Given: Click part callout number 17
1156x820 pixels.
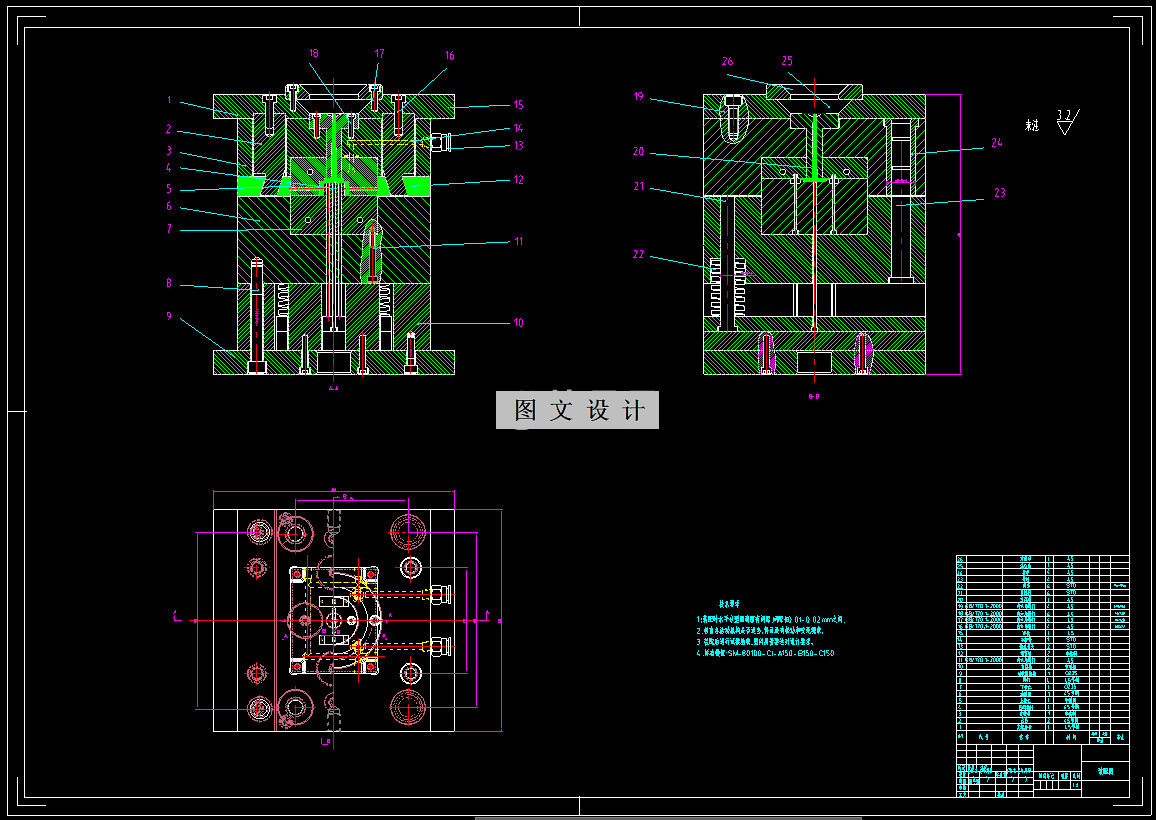Looking at the screenshot, I should tap(379, 53).
